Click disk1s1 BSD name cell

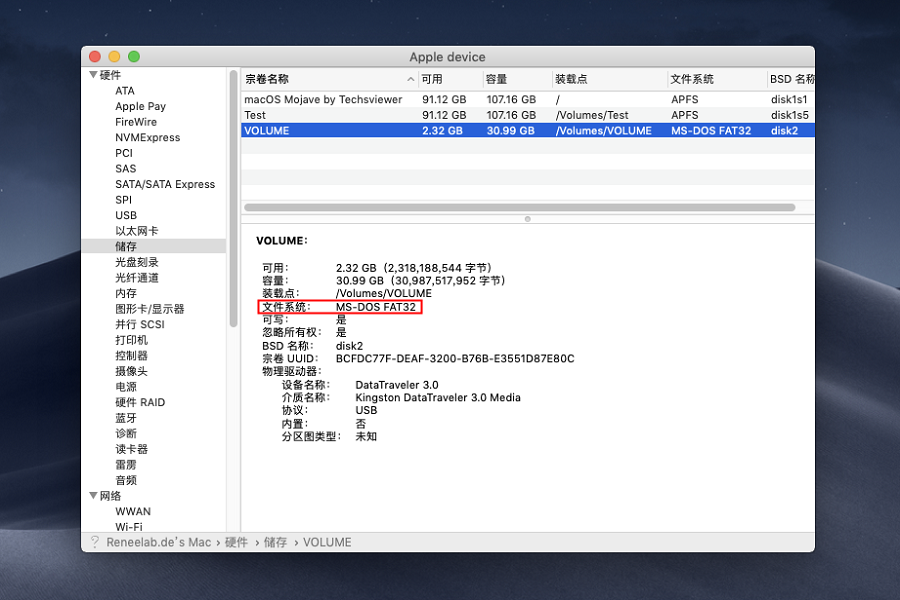coord(789,99)
